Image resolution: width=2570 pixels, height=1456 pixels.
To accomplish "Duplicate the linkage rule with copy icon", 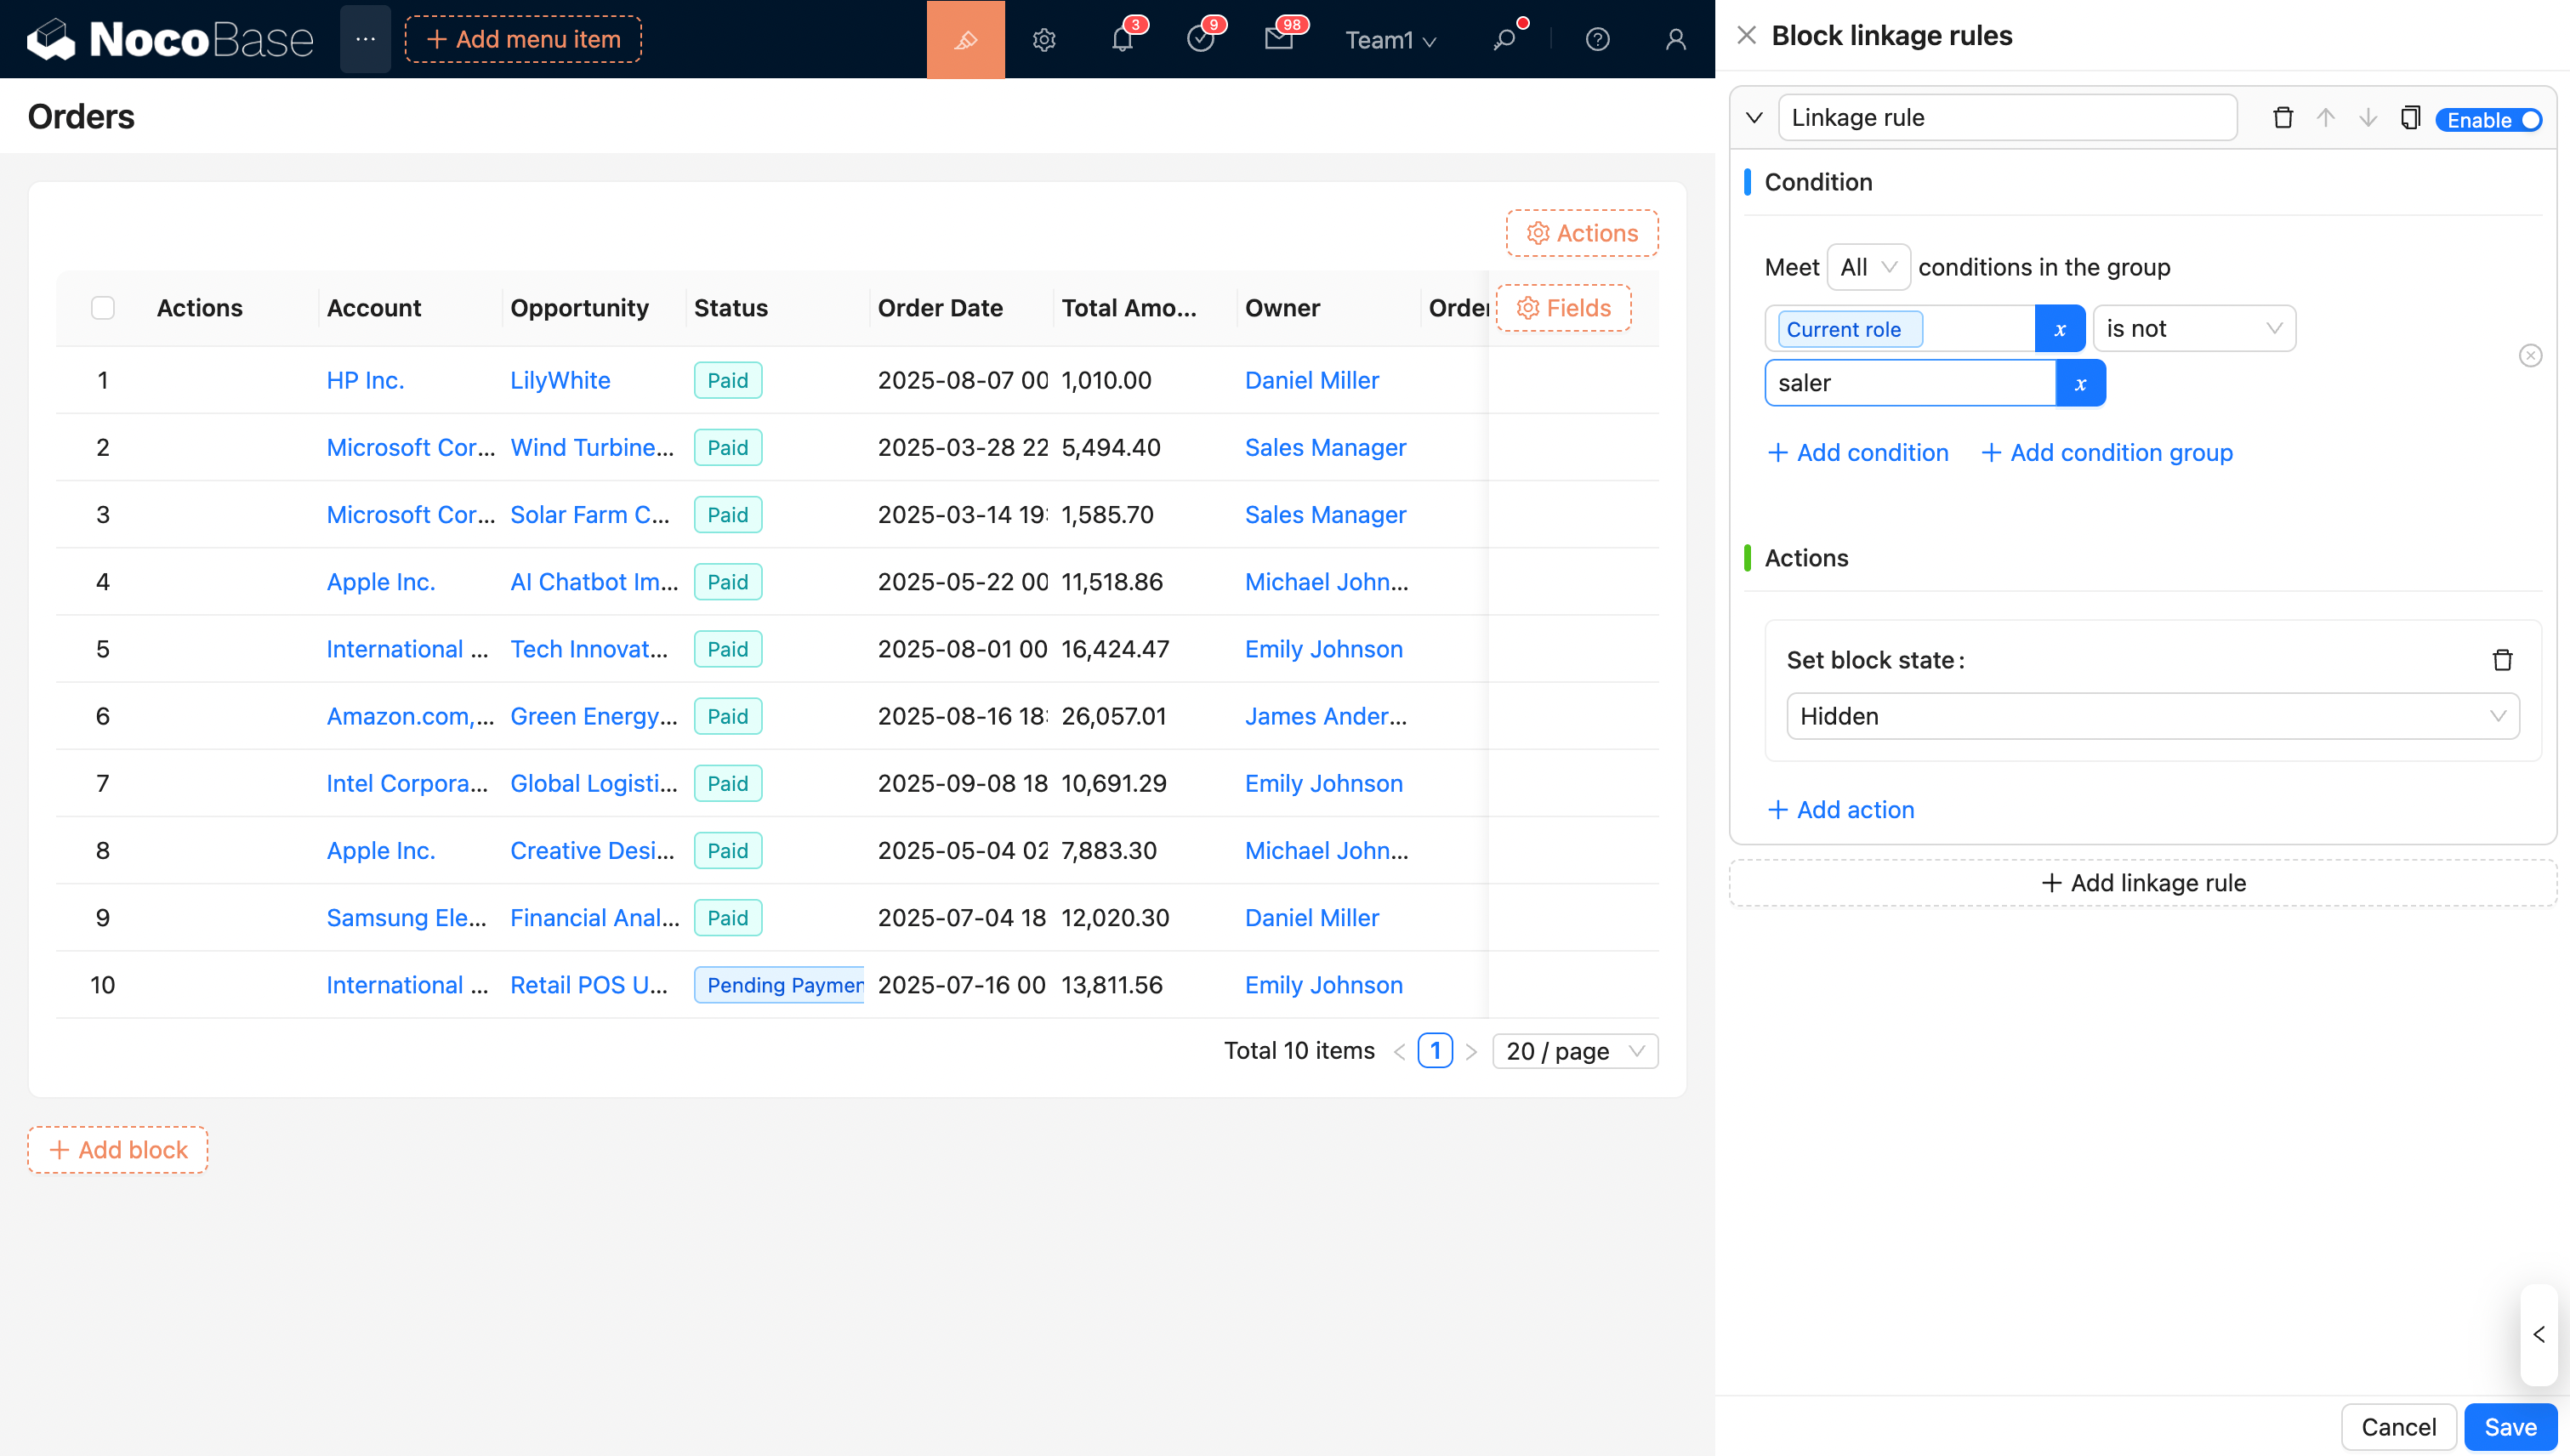I will point(2409,118).
